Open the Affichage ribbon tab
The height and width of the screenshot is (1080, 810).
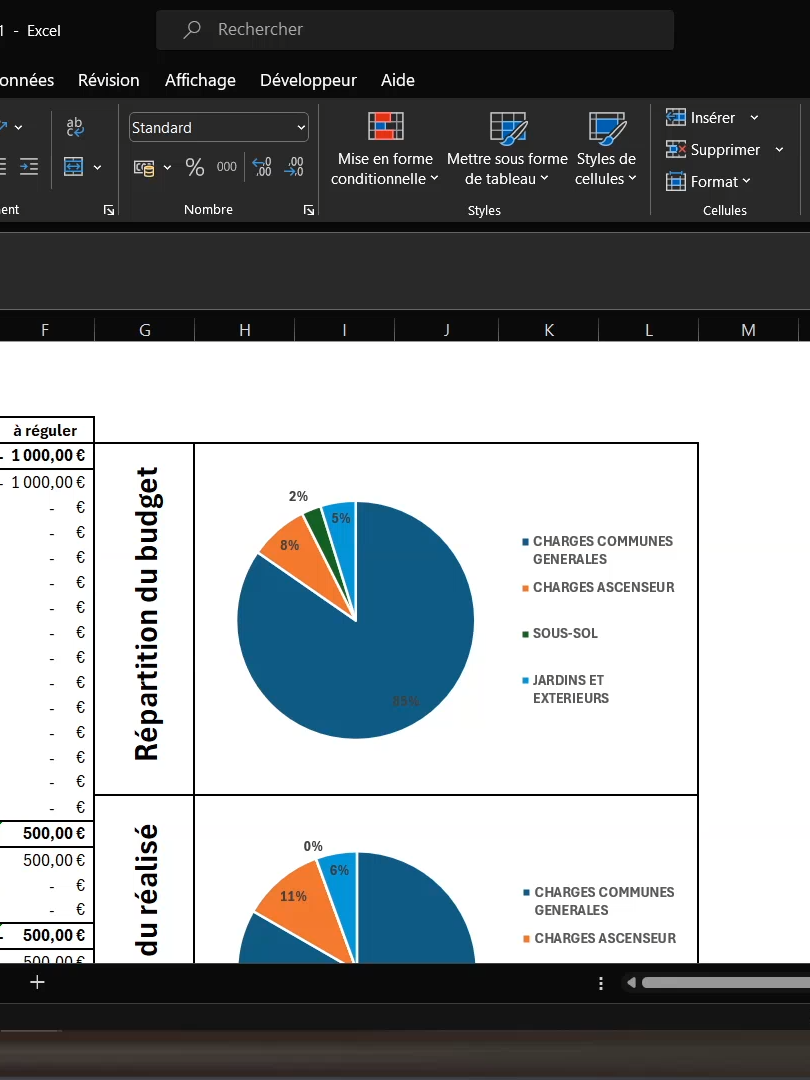click(200, 80)
